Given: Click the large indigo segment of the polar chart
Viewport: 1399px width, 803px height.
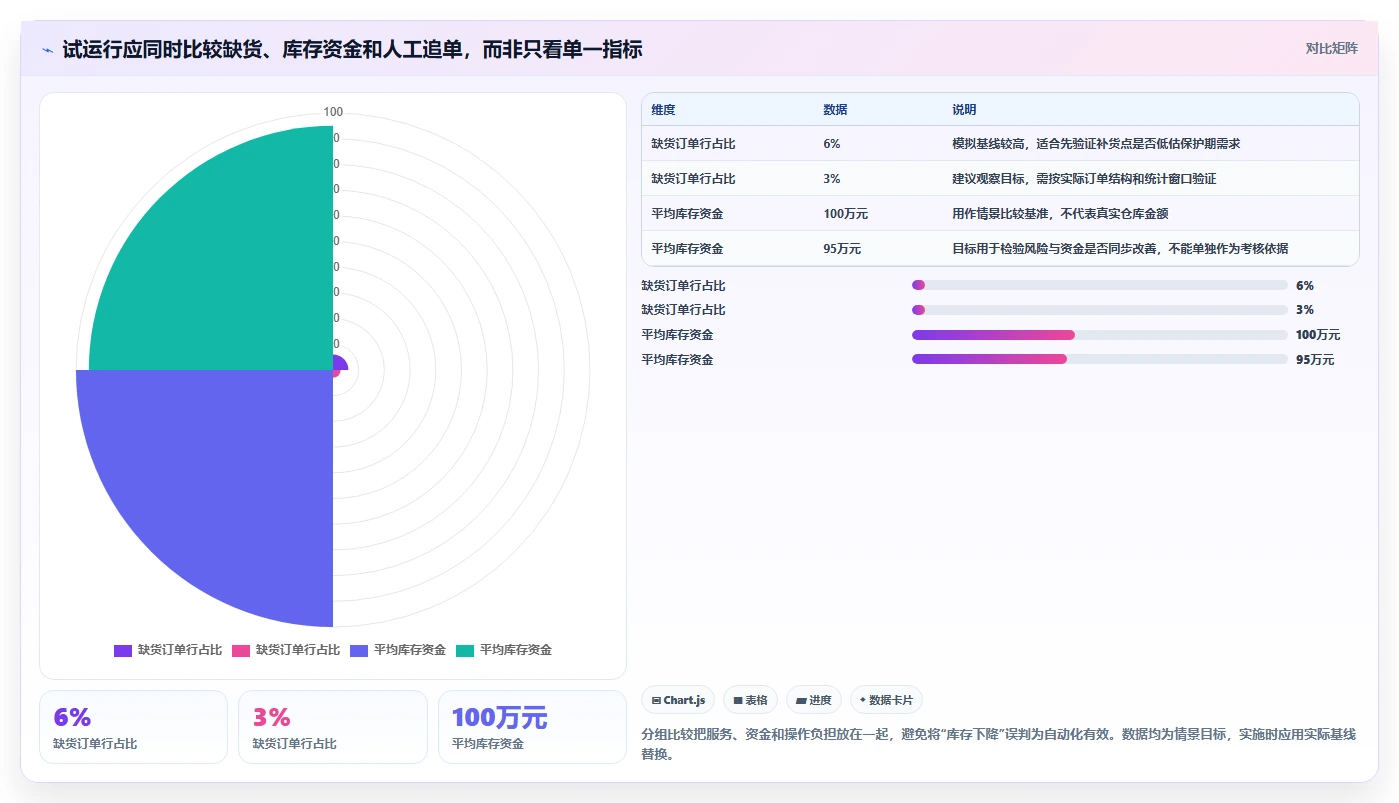Looking at the screenshot, I should tap(225, 480).
